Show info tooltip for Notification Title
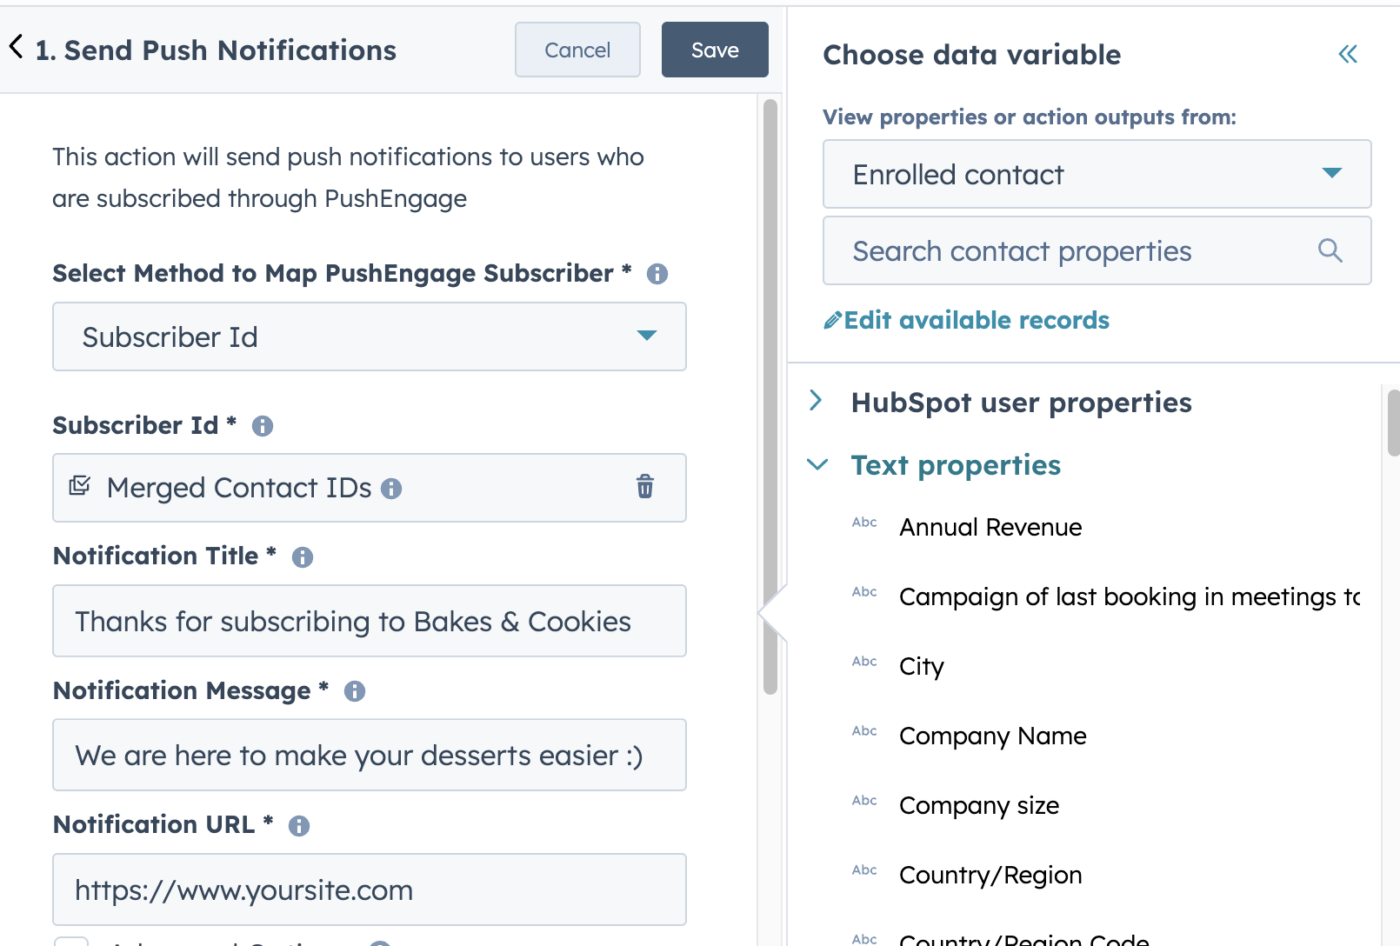This screenshot has height=946, width=1400. (x=302, y=557)
